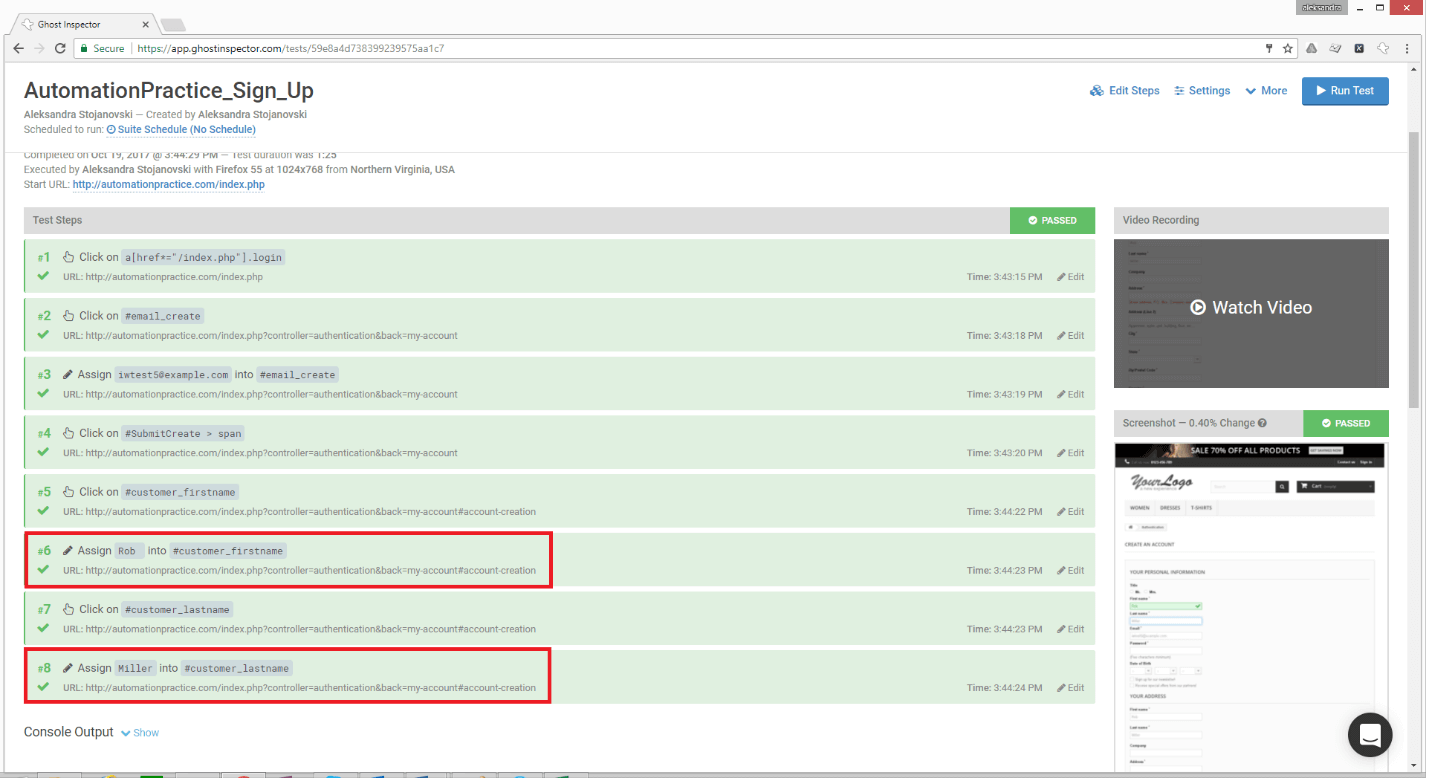This screenshot has height=778, width=1429.
Task: Open the automationpractice.com Start URL link
Action: pos(169,185)
